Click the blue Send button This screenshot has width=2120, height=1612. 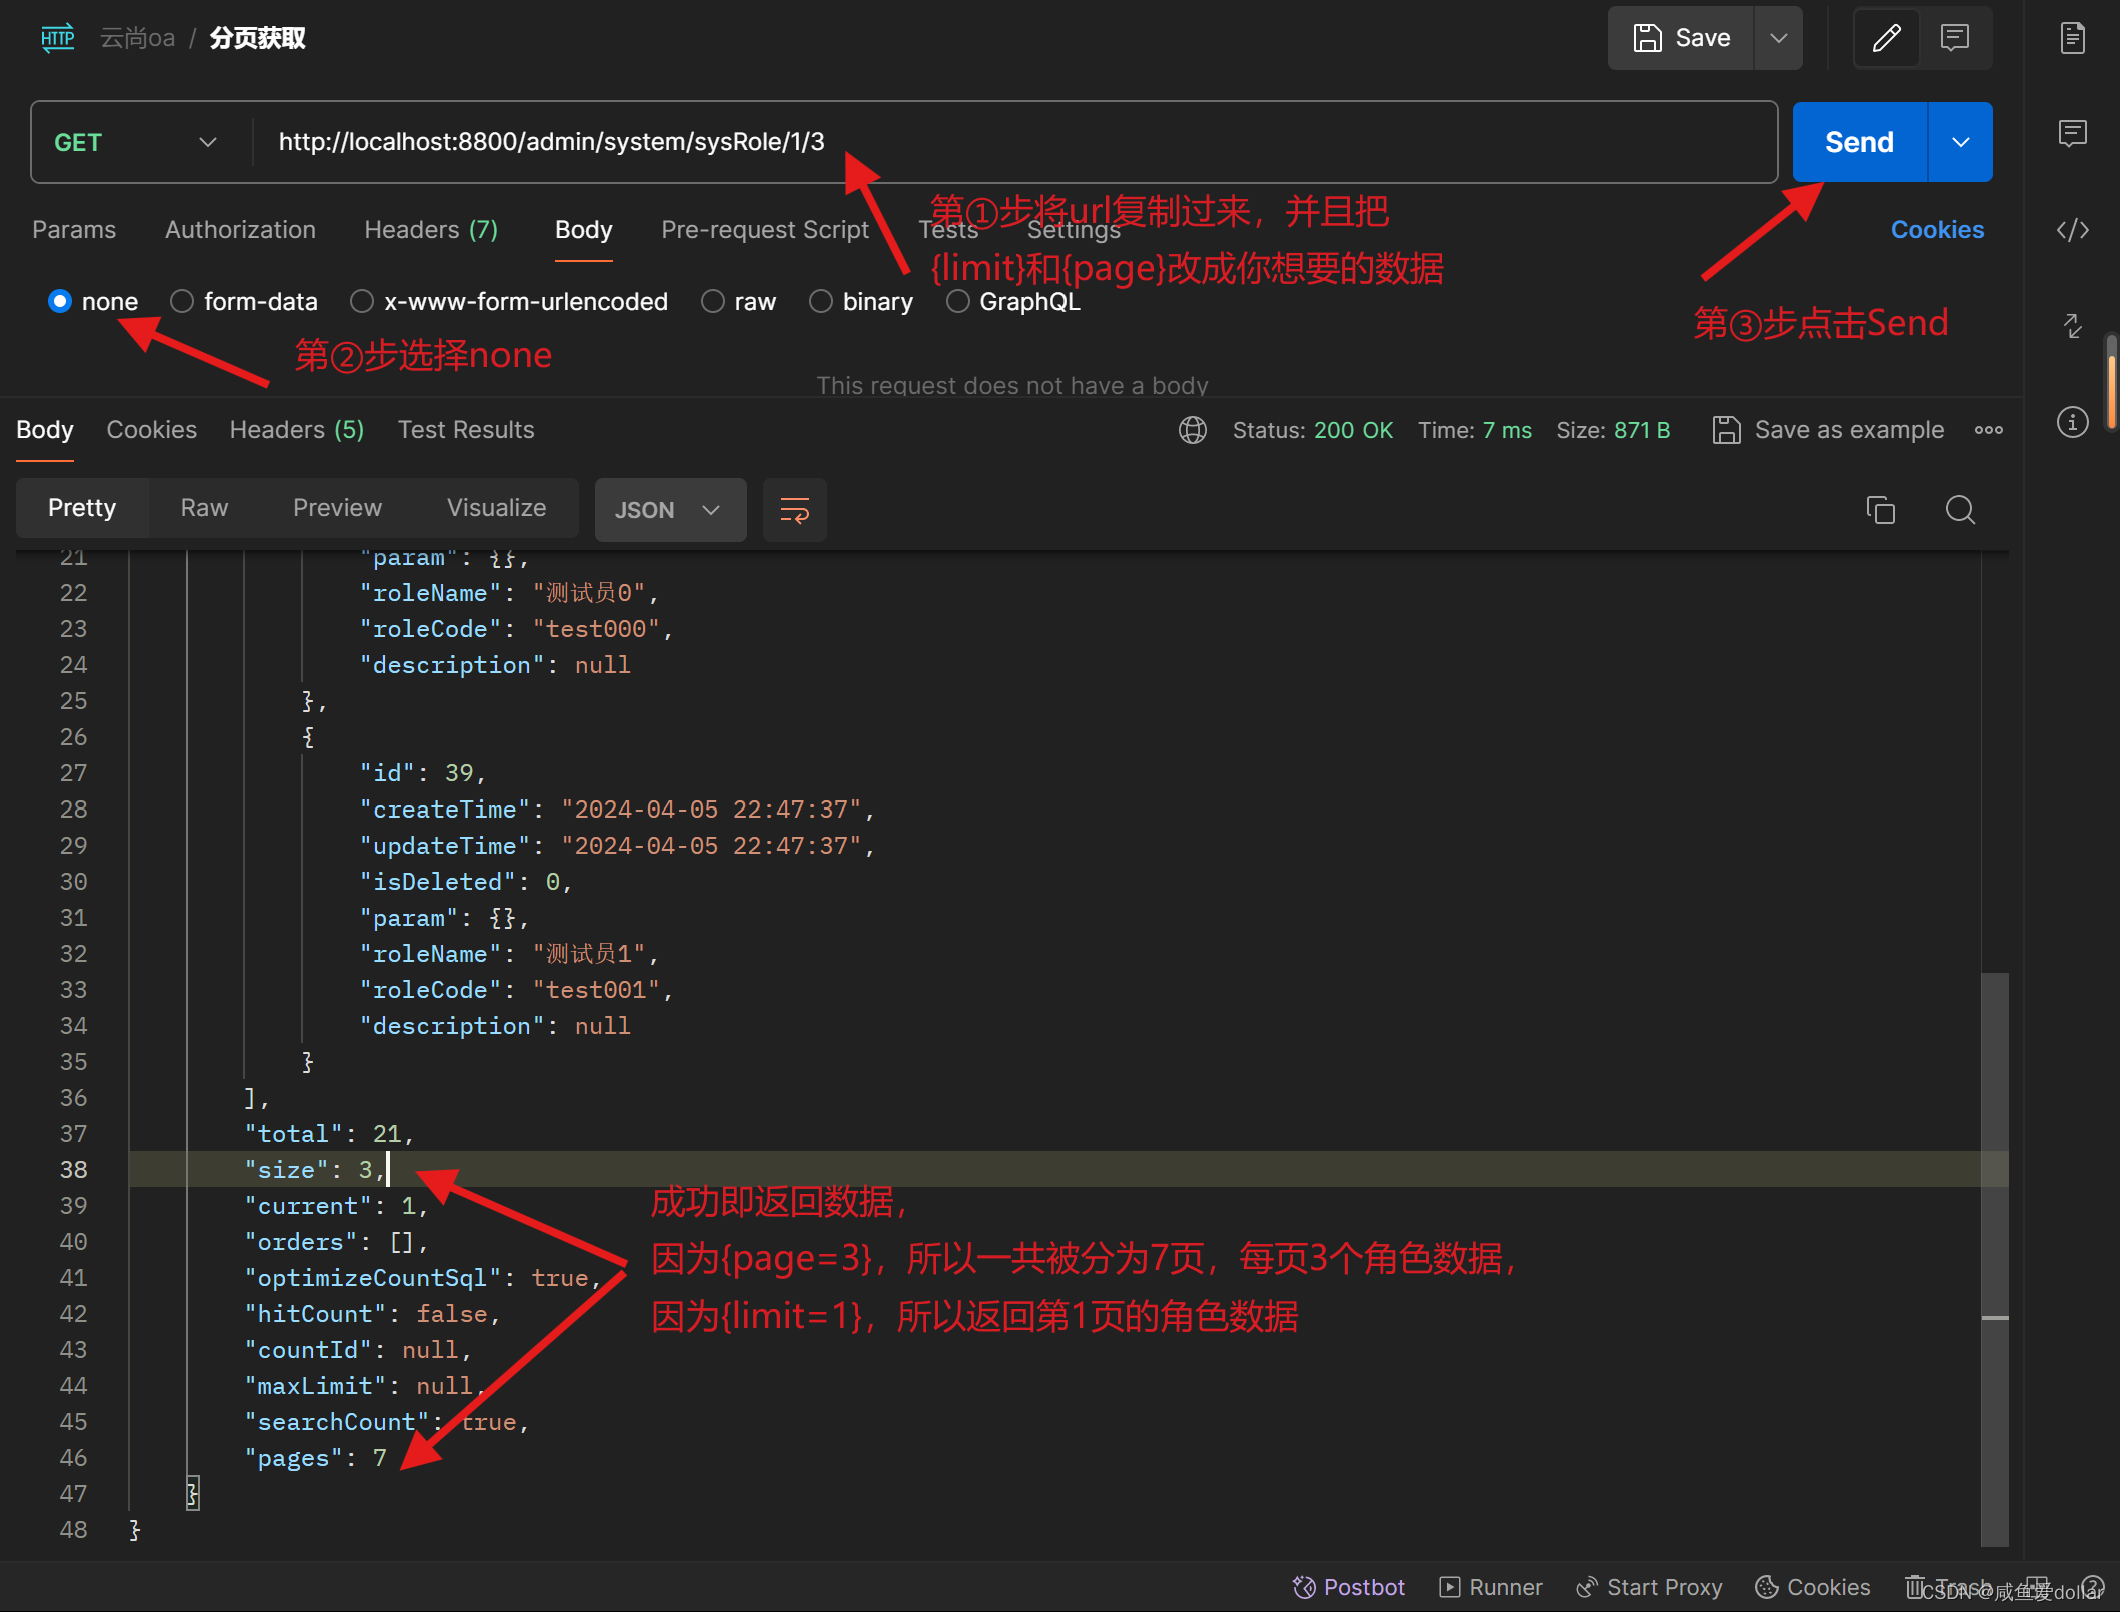coord(1859,142)
